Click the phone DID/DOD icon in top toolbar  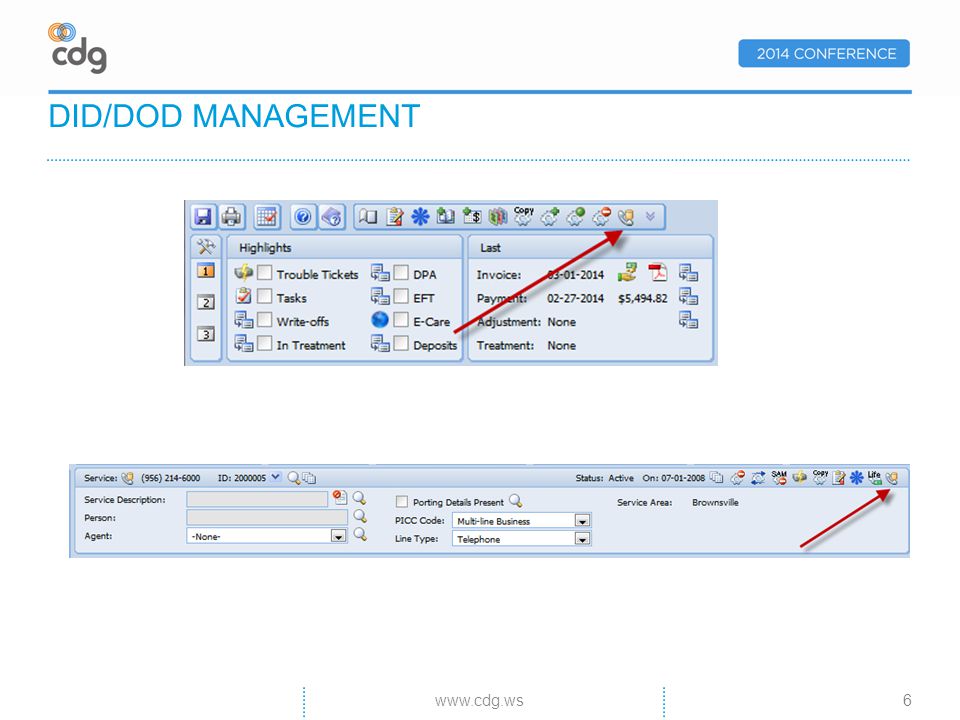[626, 217]
